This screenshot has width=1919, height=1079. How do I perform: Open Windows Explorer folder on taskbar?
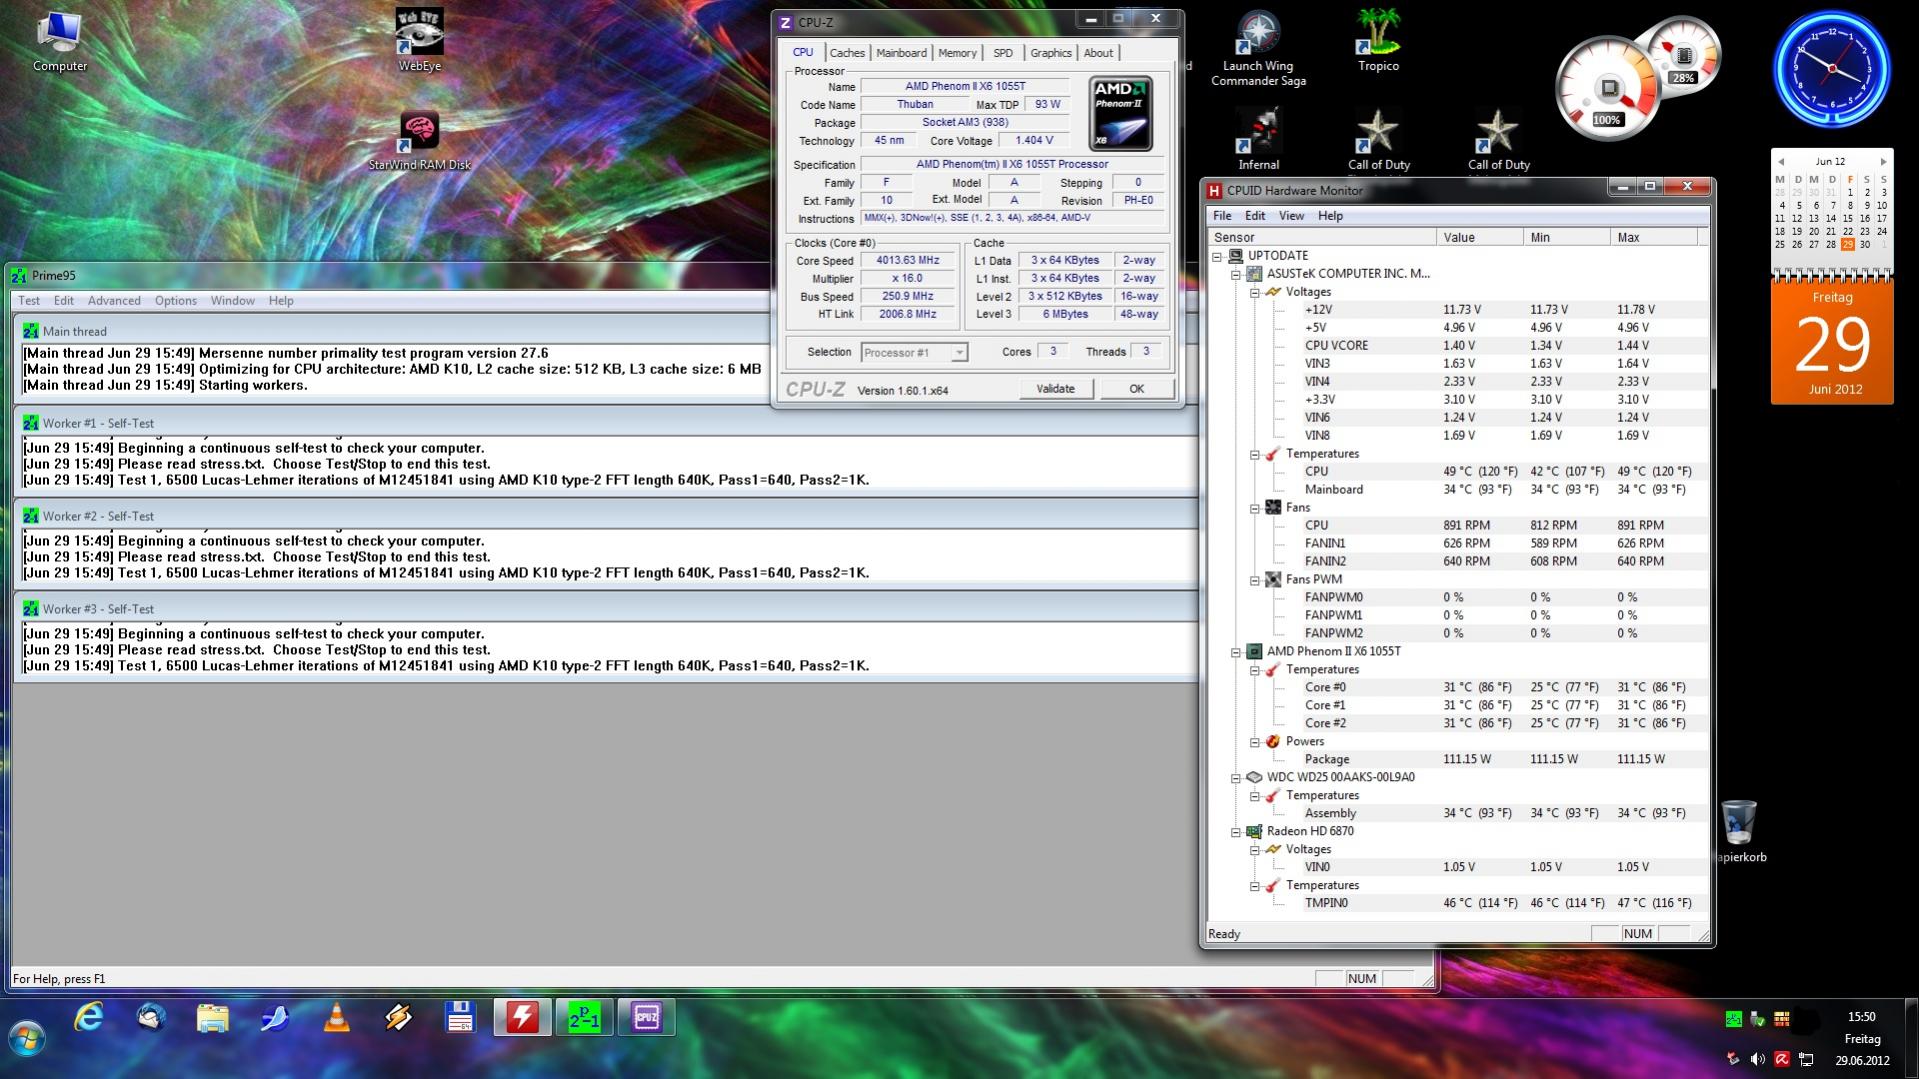213,1018
